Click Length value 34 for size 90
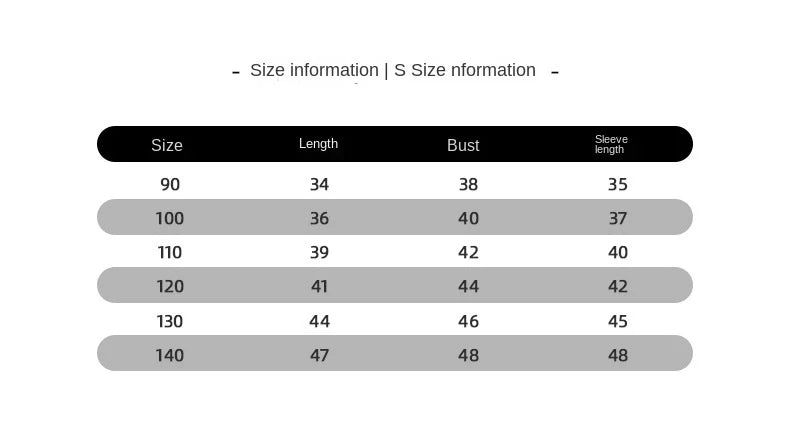The image size is (790, 432). 319,184
